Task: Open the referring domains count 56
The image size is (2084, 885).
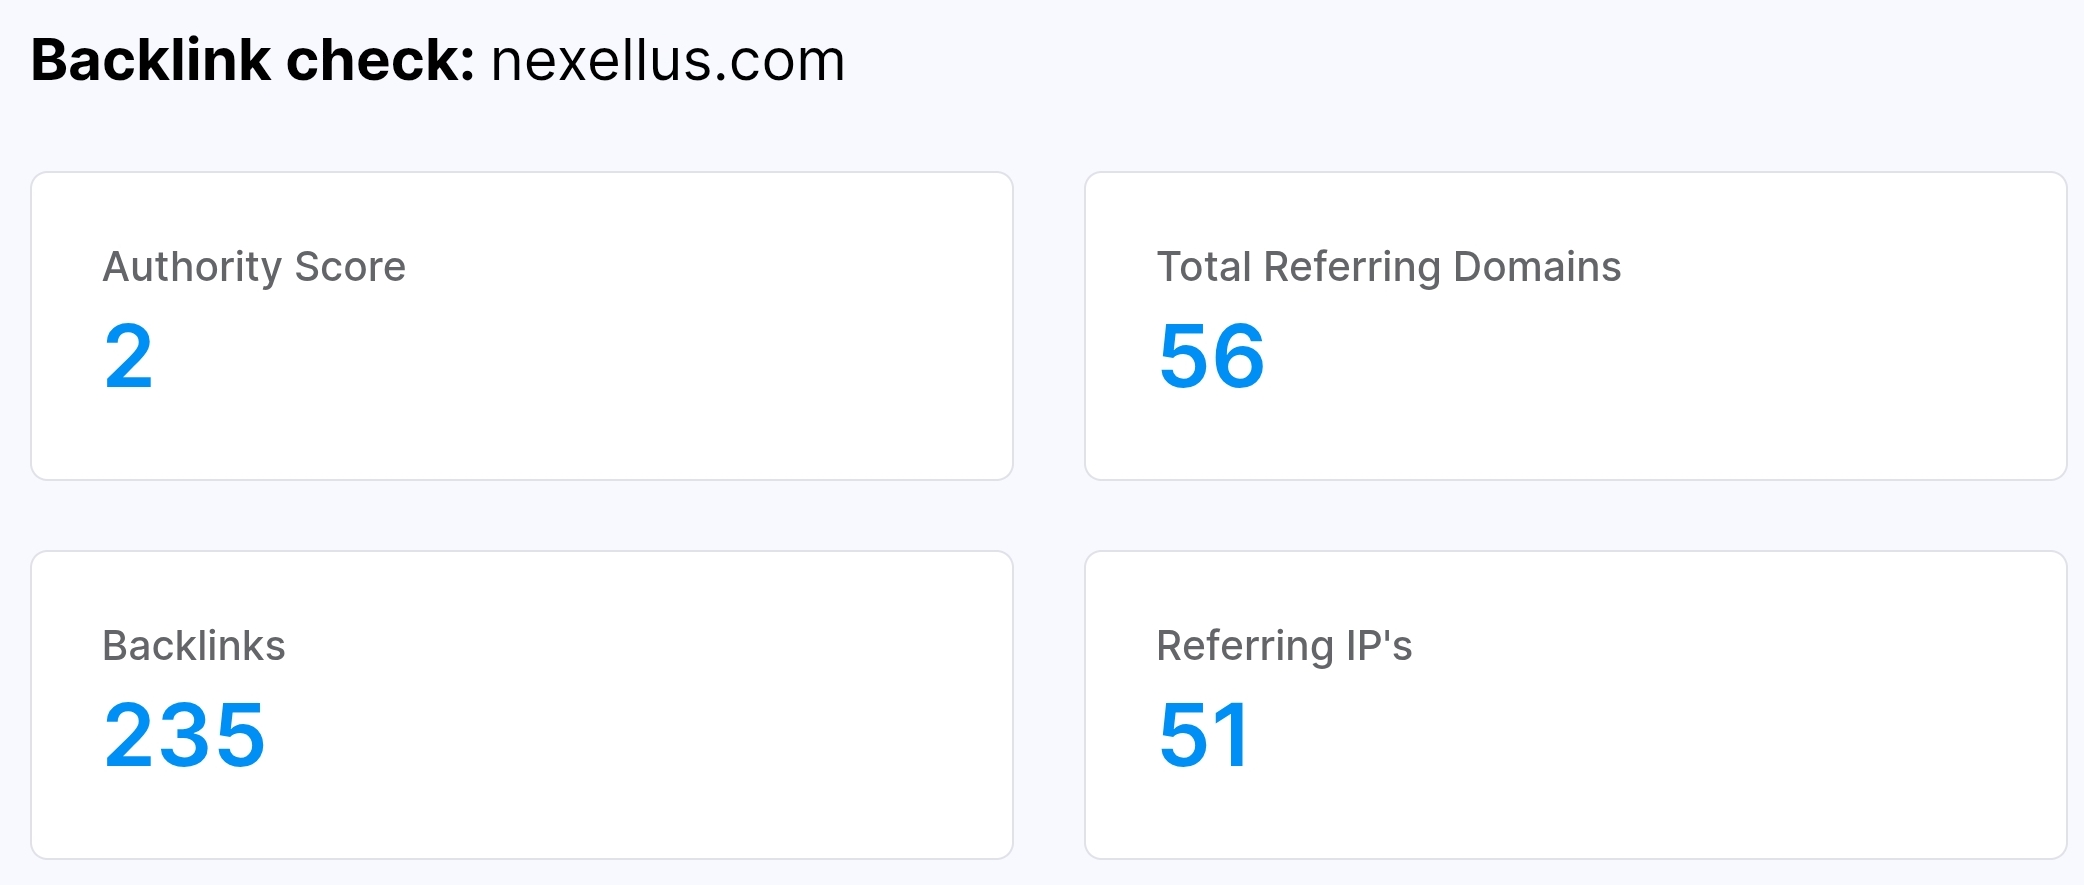Action: [x=1211, y=356]
